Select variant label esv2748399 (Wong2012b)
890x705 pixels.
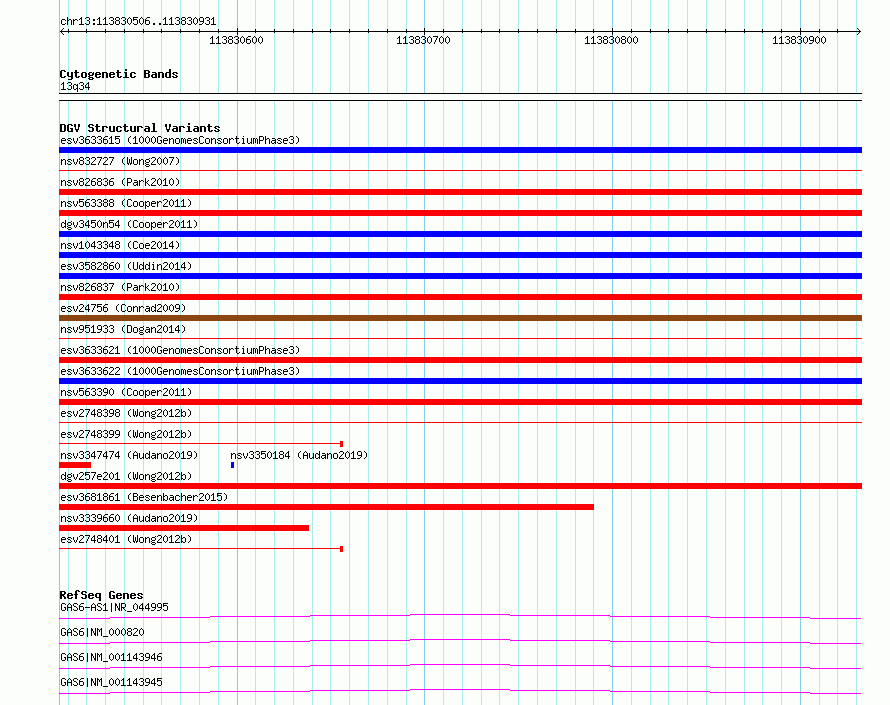[126, 434]
